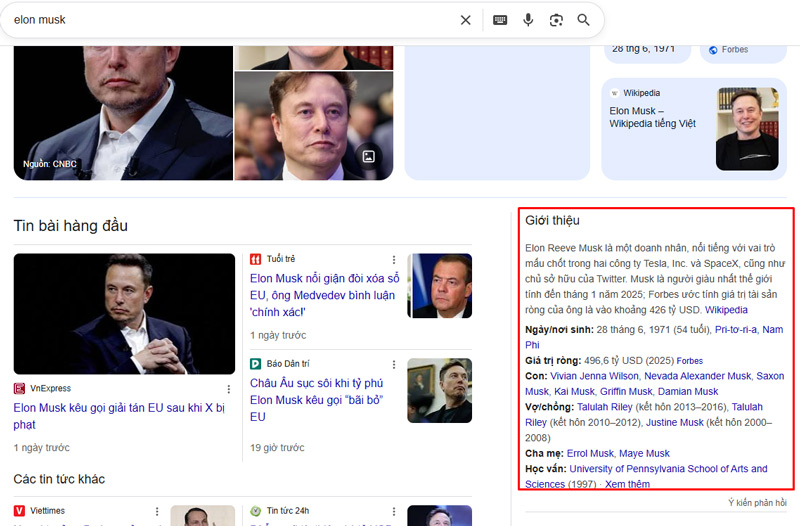This screenshot has width=800, height=526.
Task: Clear the search box with the X icon
Action: pos(465,20)
